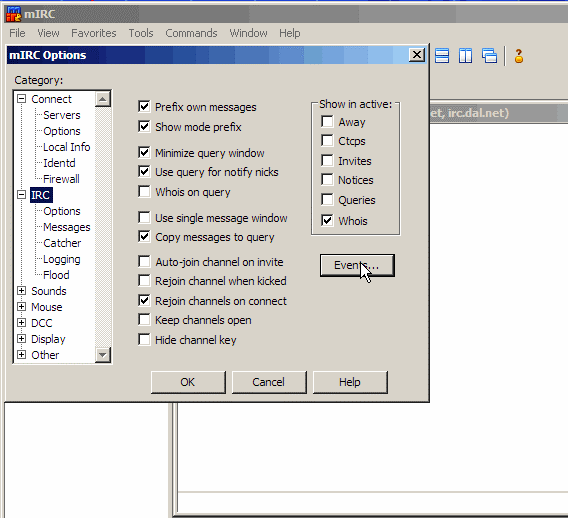Image resolution: width=568 pixels, height=518 pixels.
Task: Close the mIRC Options dialog
Action: tap(417, 55)
